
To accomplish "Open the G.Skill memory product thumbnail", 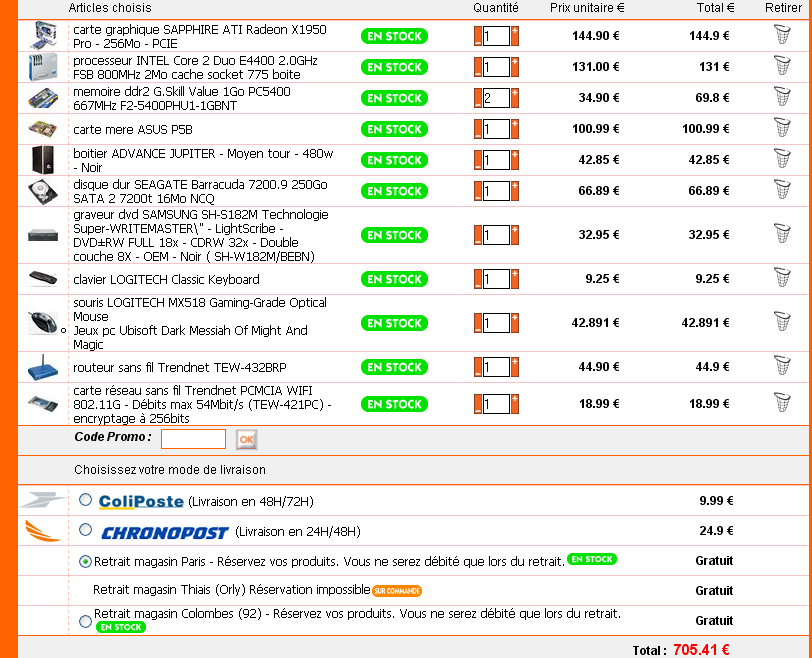I will coord(43,98).
